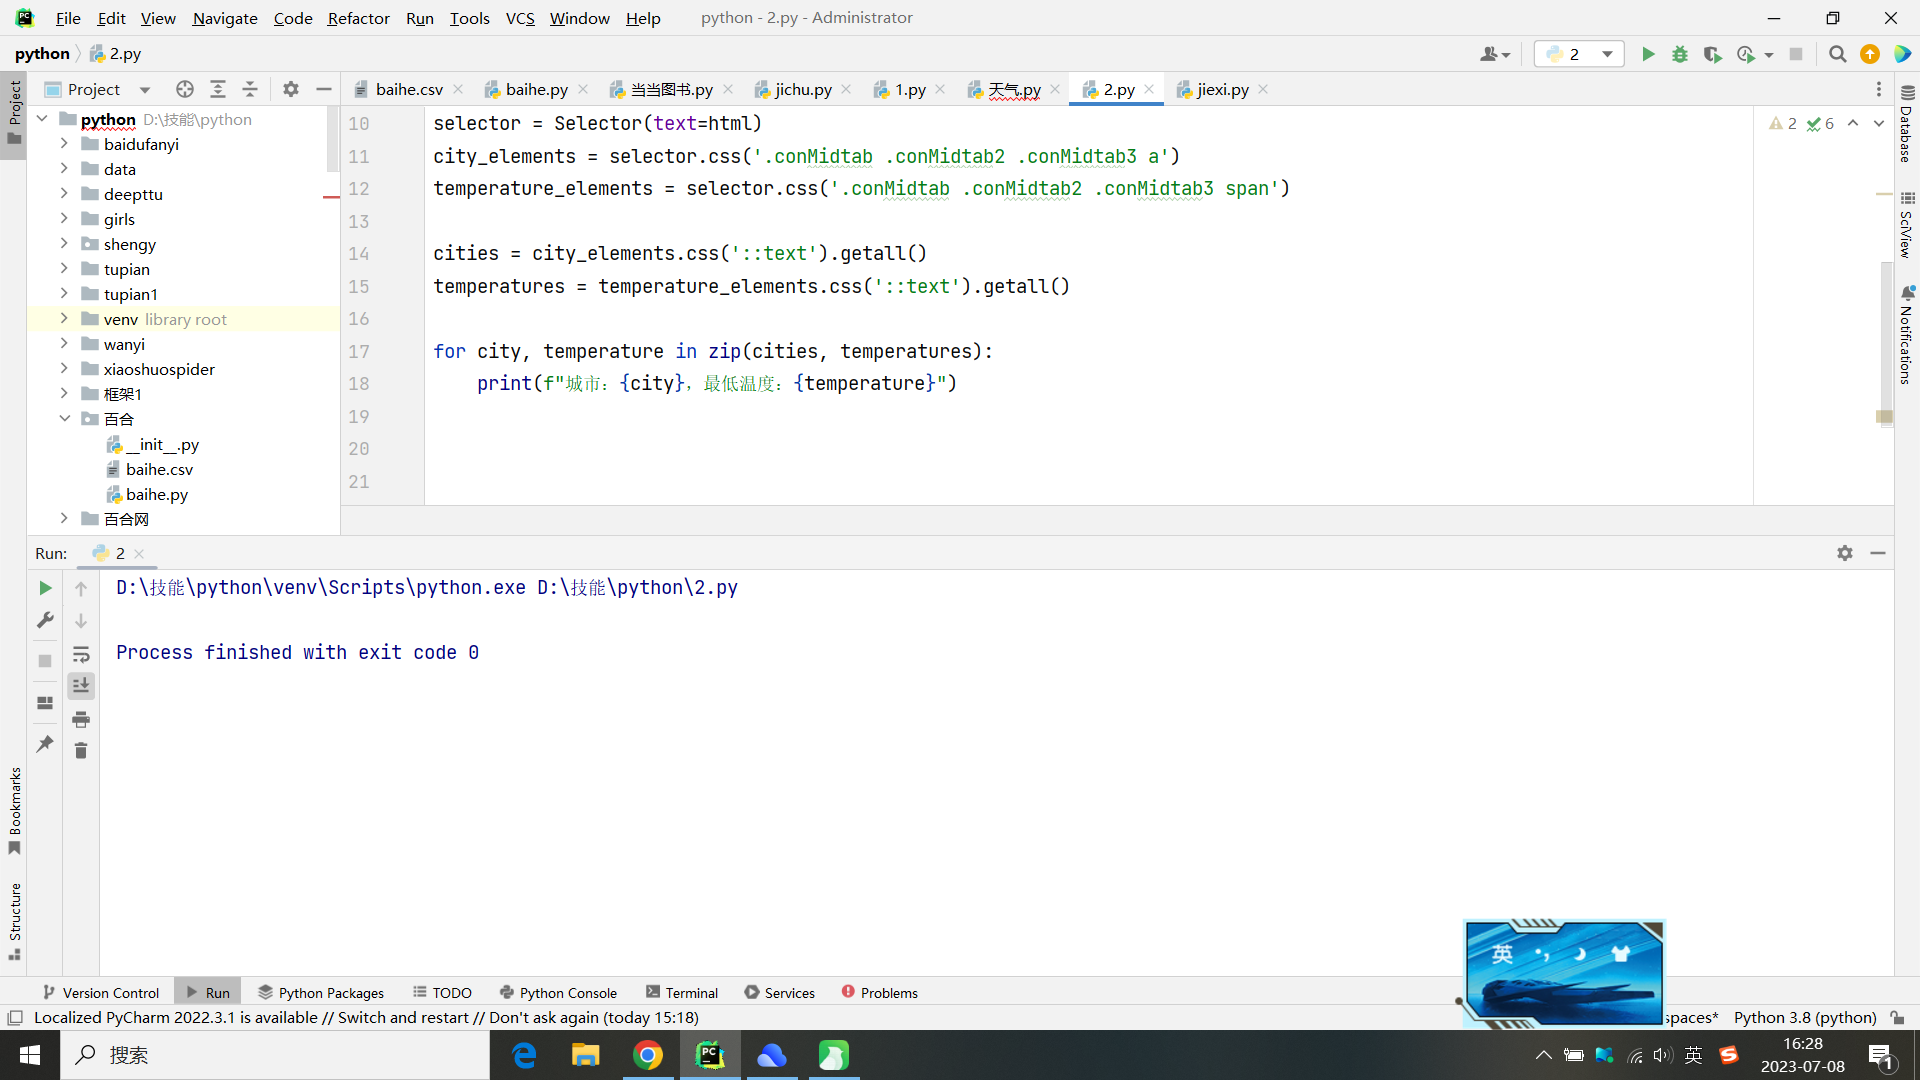Expand the 框架1 folder in project tree

coord(63,393)
